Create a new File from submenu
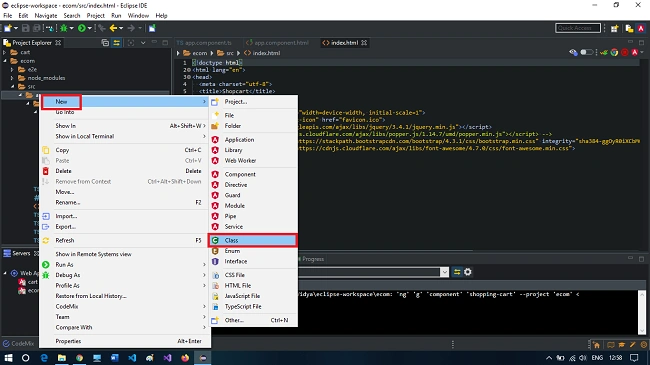The height and width of the screenshot is (365, 650). click(x=252, y=115)
